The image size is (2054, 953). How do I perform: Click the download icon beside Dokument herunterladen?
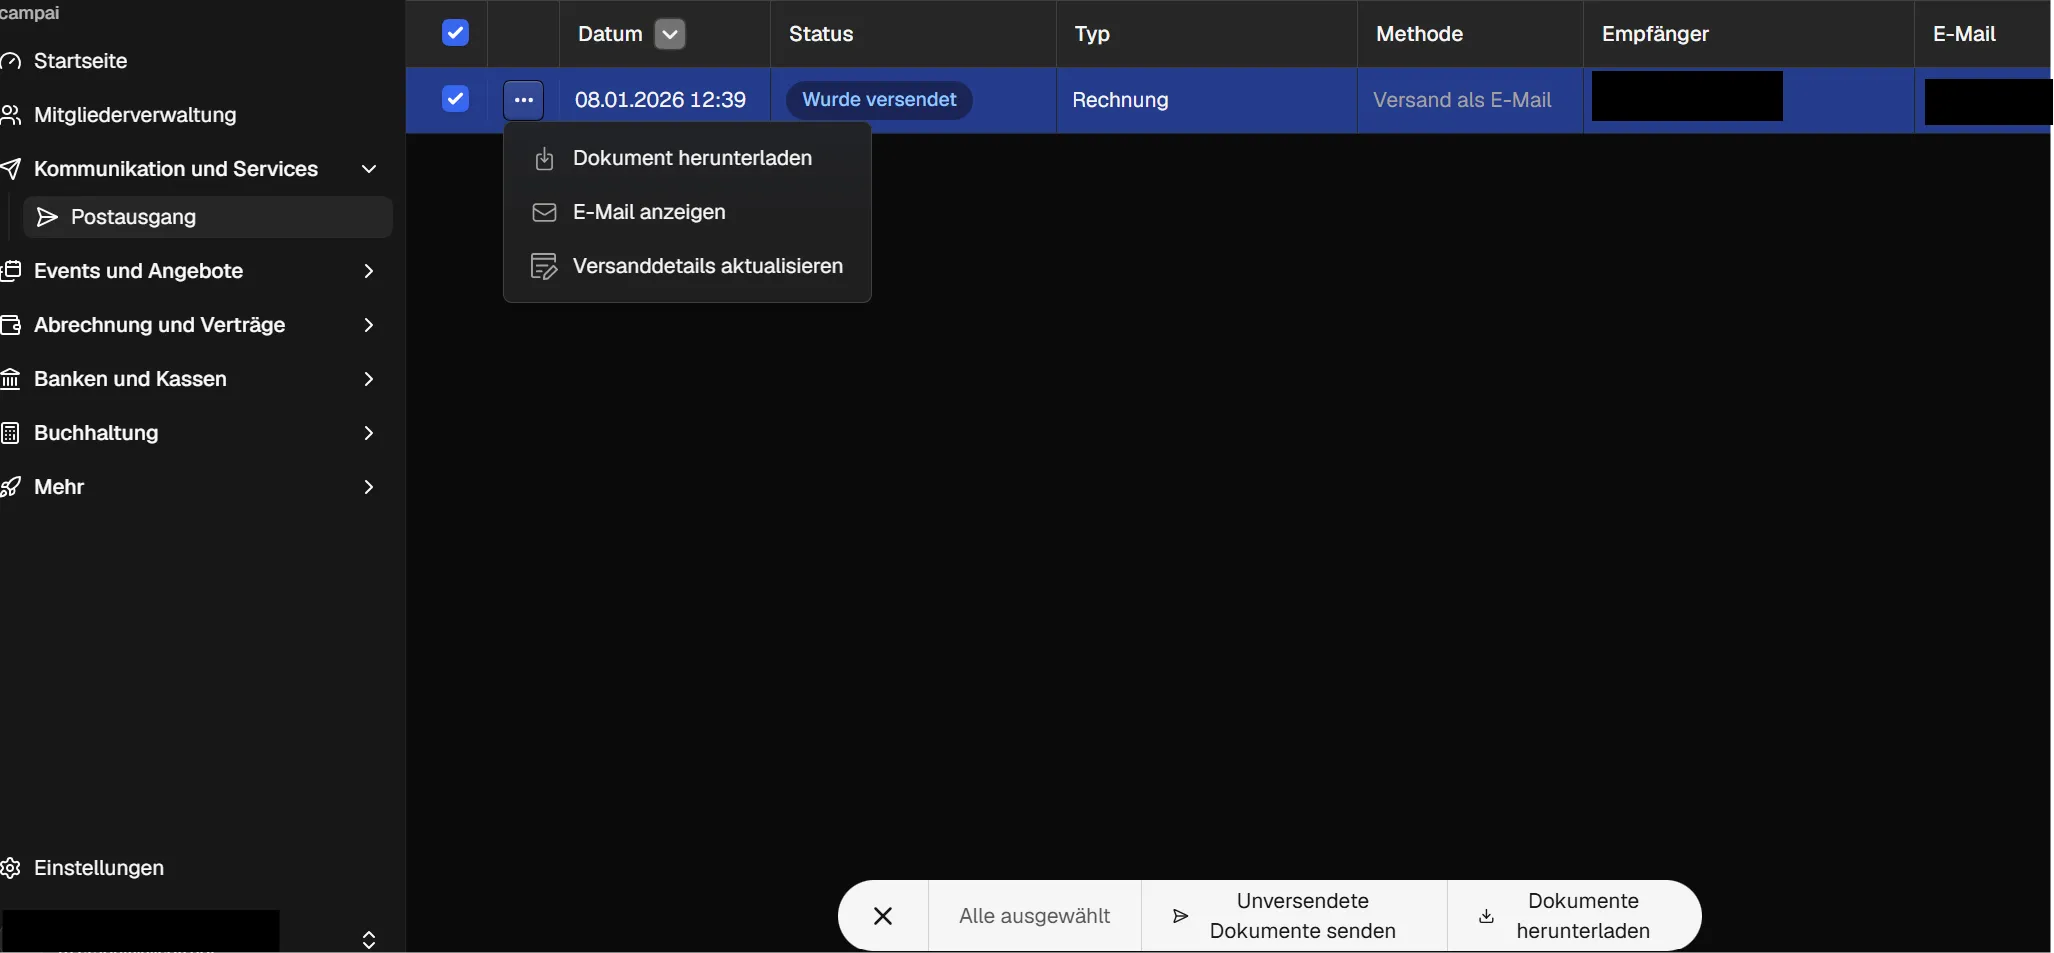click(544, 159)
